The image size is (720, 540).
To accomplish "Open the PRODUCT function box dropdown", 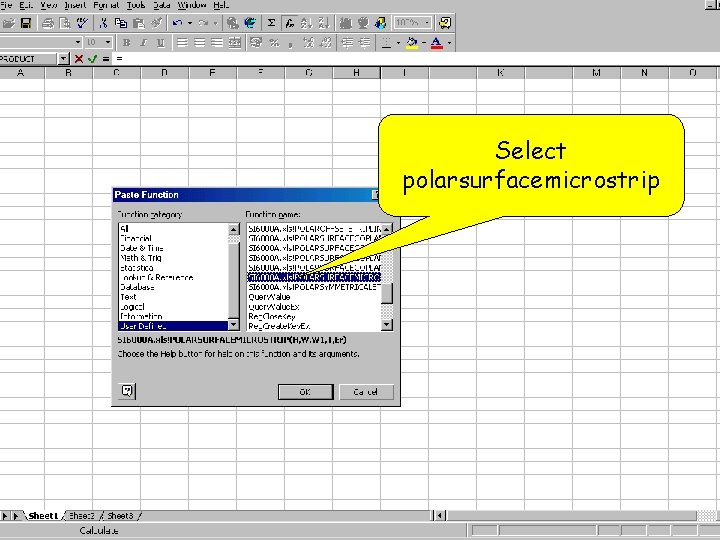I will pos(63,59).
